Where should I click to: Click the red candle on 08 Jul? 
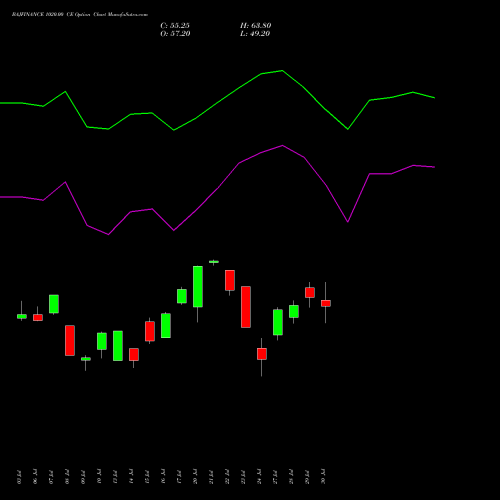click(x=70, y=340)
